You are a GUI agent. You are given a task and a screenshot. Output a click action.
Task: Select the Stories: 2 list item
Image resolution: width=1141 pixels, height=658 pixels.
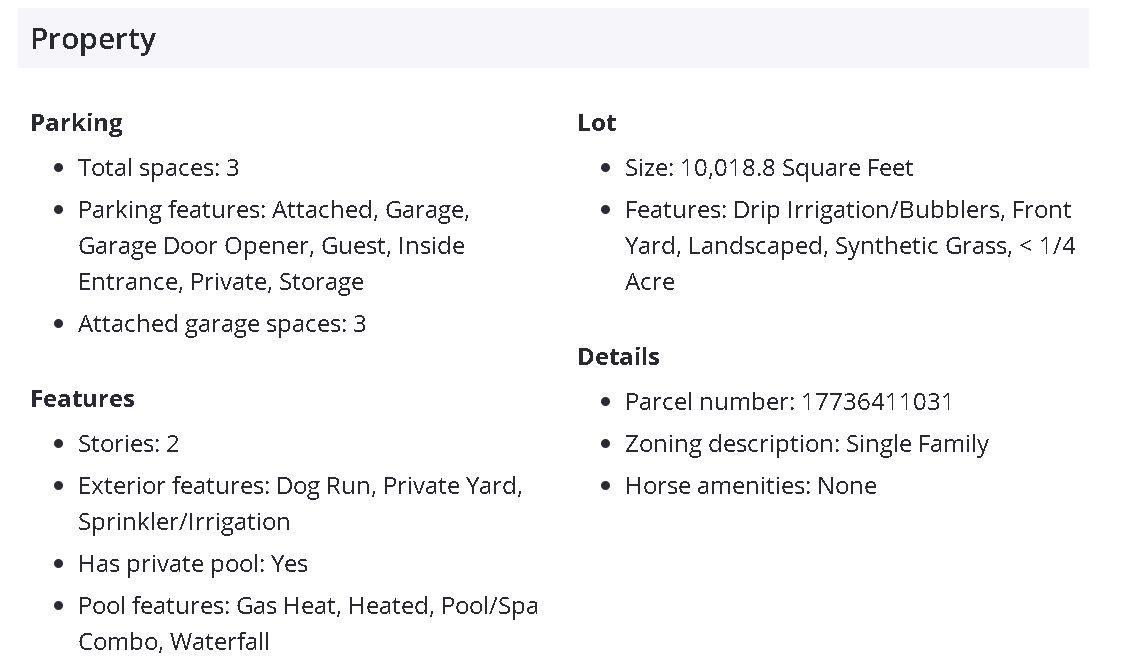point(128,443)
